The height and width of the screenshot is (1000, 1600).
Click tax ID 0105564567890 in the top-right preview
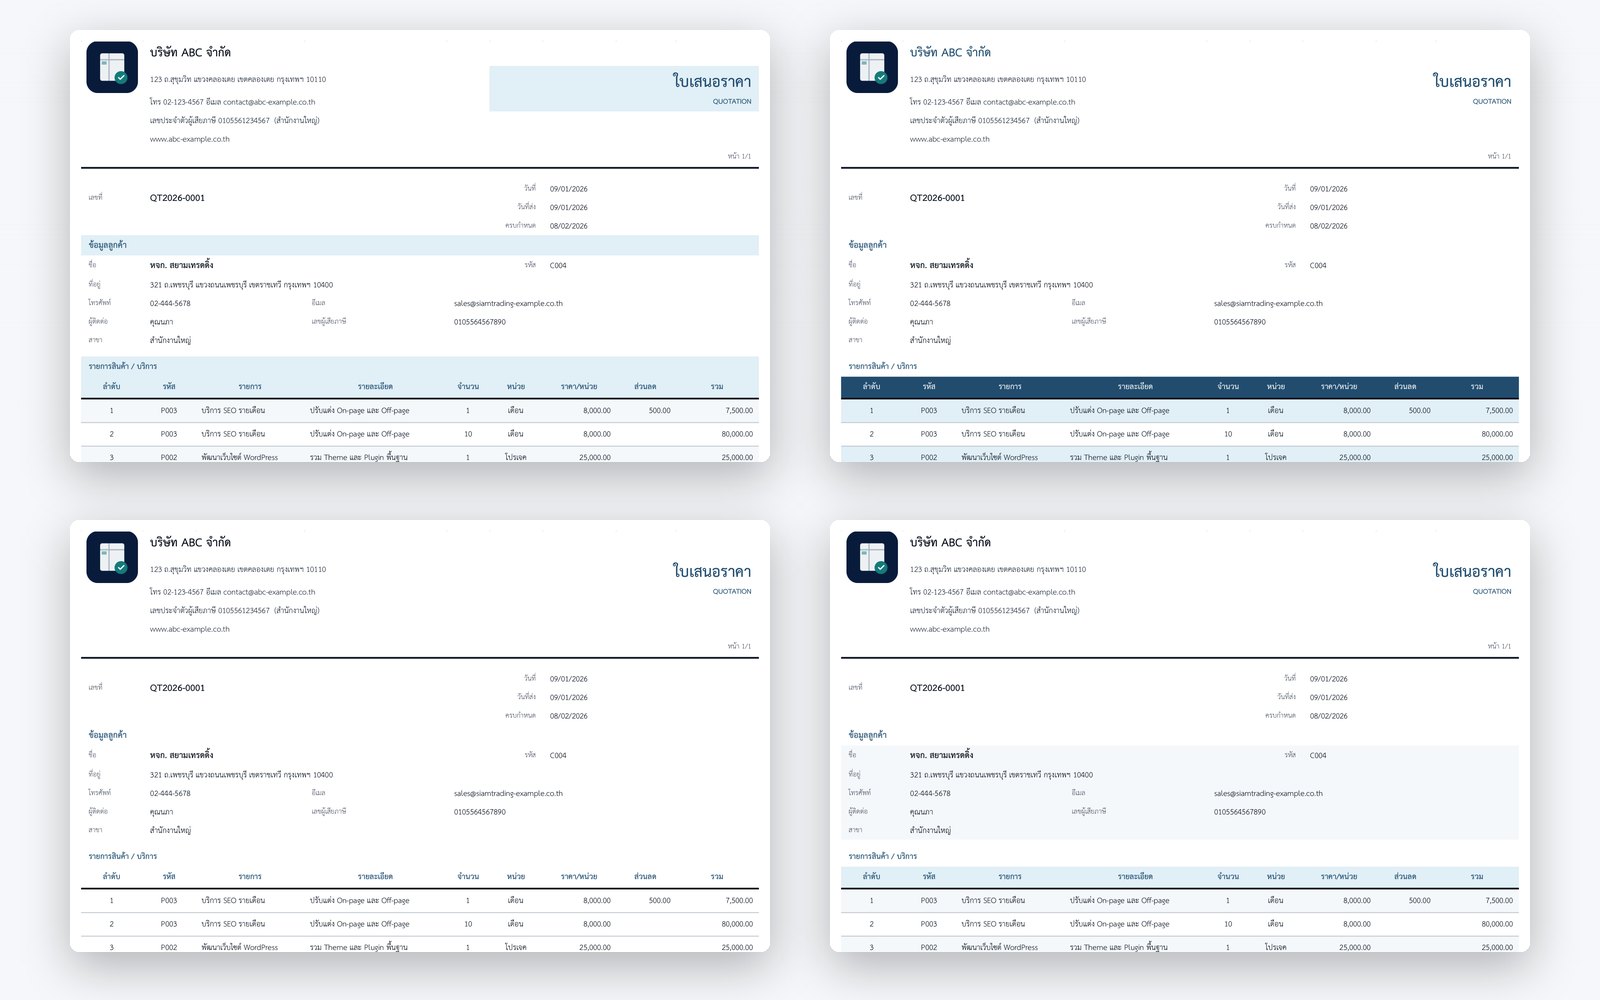pyautogui.click(x=1240, y=322)
